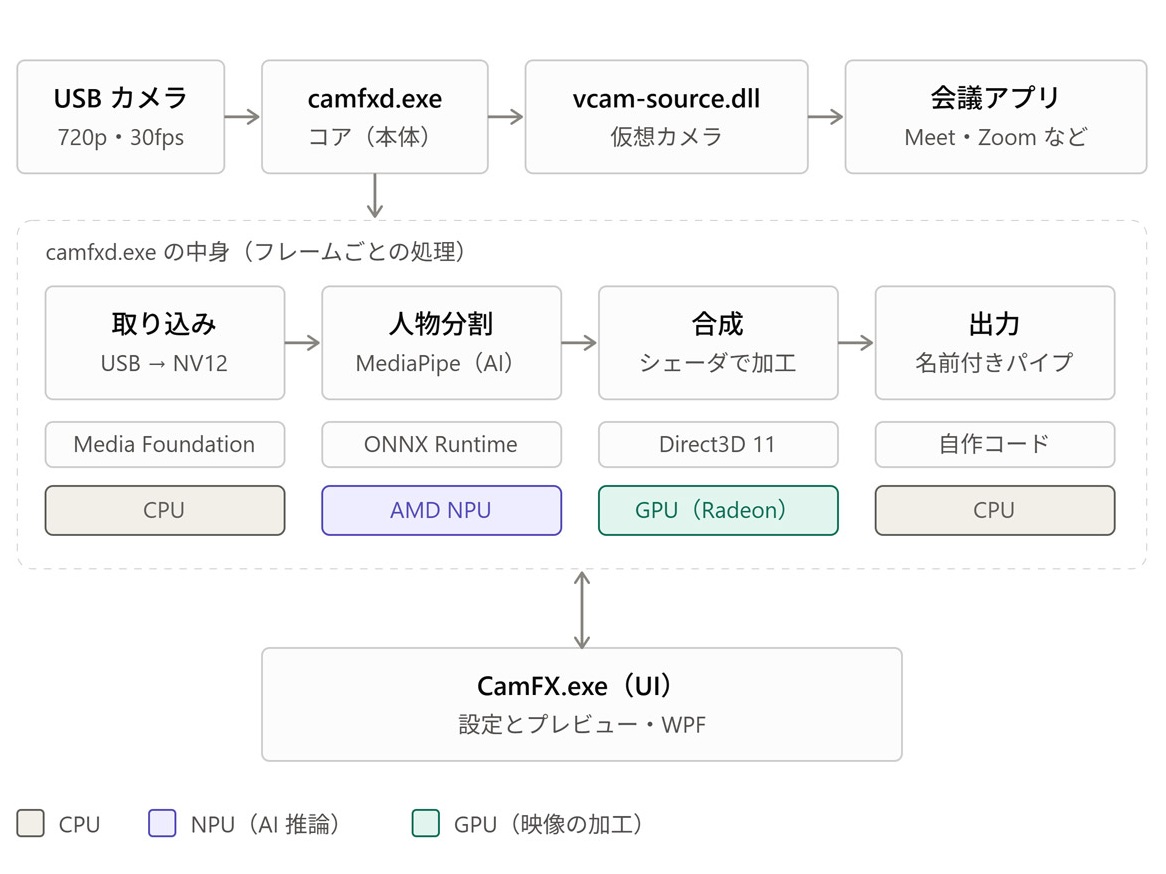
Task: Select the NPU legend swatch
Action: [162, 823]
